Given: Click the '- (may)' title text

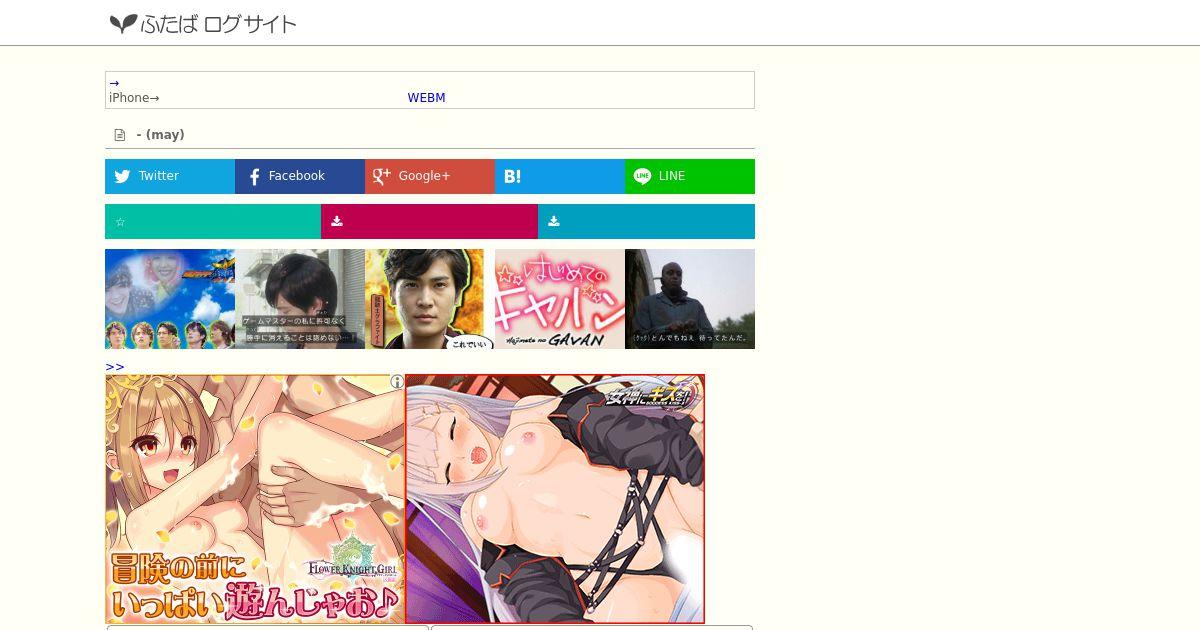Looking at the screenshot, I should click(x=160, y=135).
